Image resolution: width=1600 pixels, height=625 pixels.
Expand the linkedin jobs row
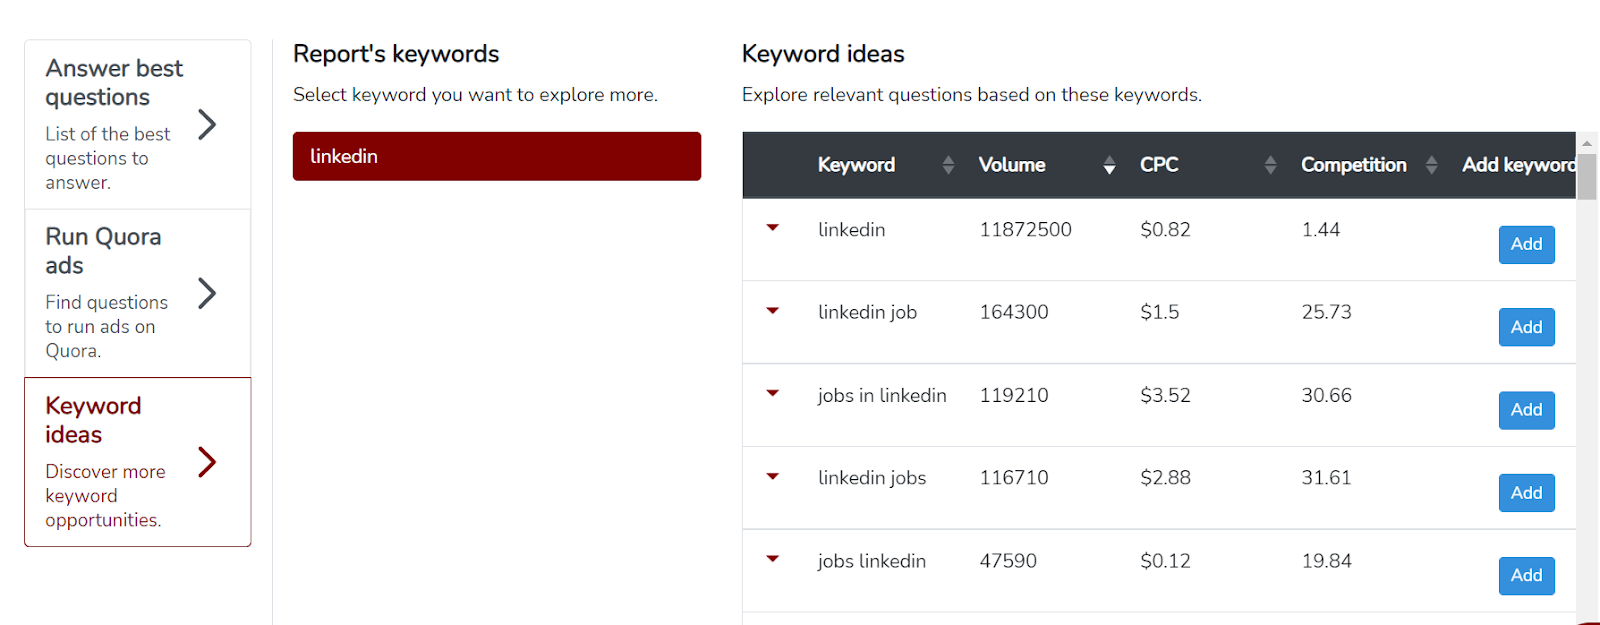[x=772, y=477]
